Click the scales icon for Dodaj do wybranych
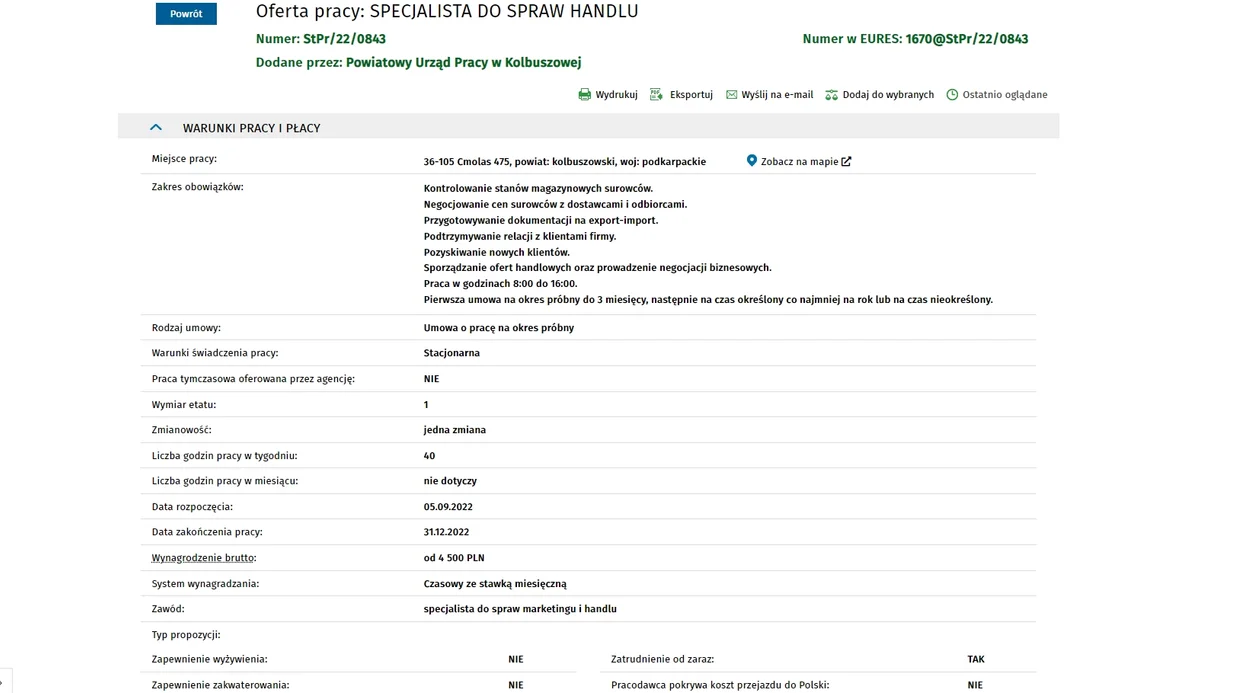Screen dimensions: 1260x693 pos(831,95)
